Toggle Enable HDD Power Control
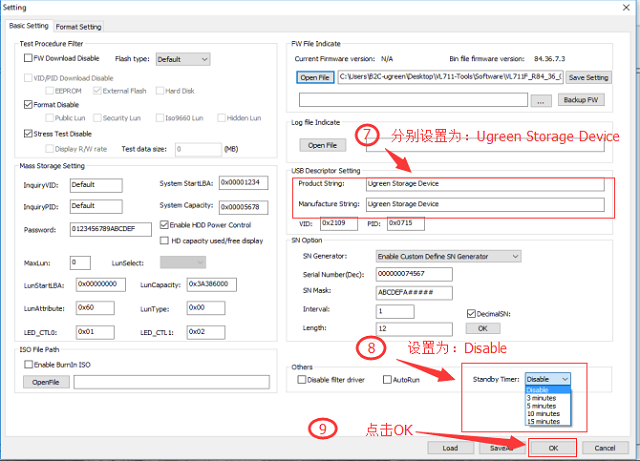This screenshot has height=461, width=640. pos(164,225)
